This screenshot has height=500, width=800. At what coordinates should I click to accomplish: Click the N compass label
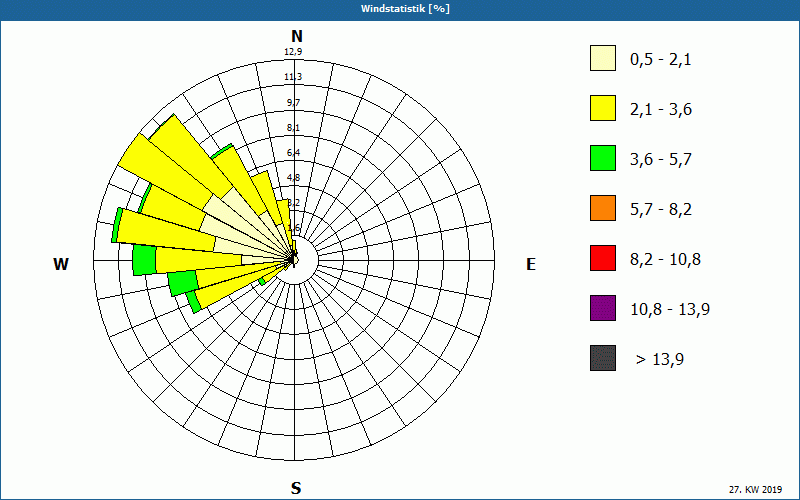[x=296, y=36]
